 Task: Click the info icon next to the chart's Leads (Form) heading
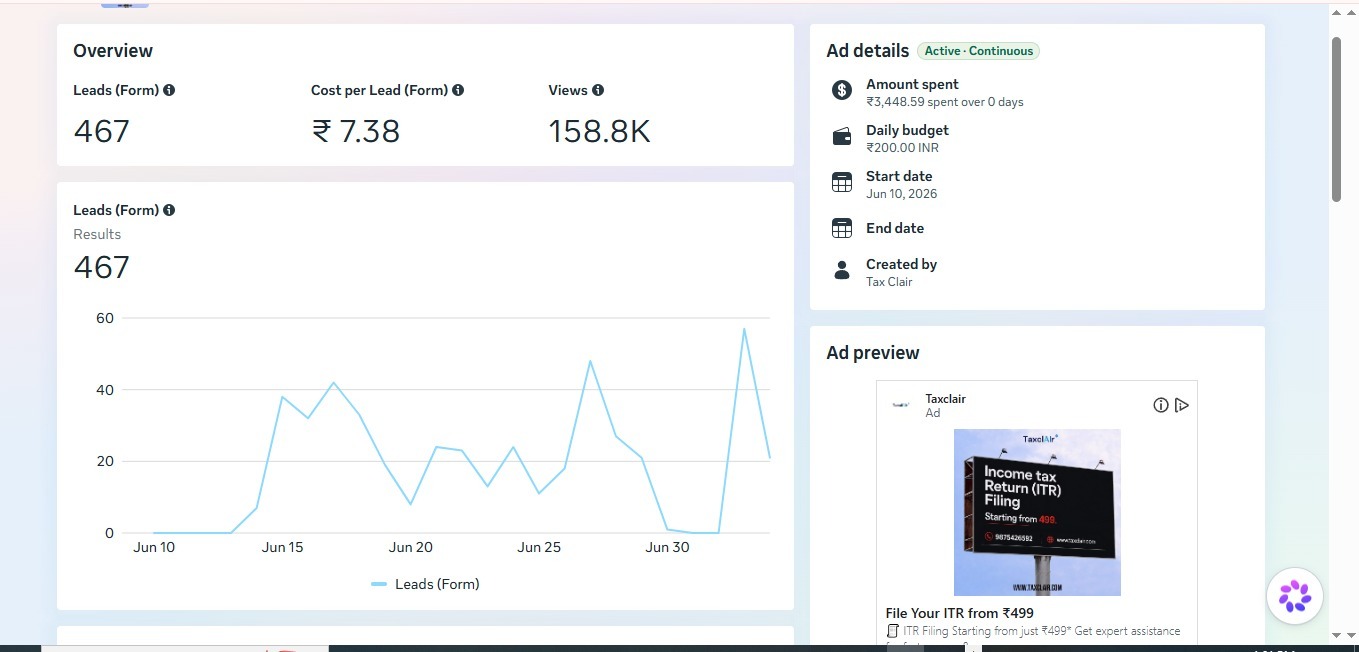[169, 210]
